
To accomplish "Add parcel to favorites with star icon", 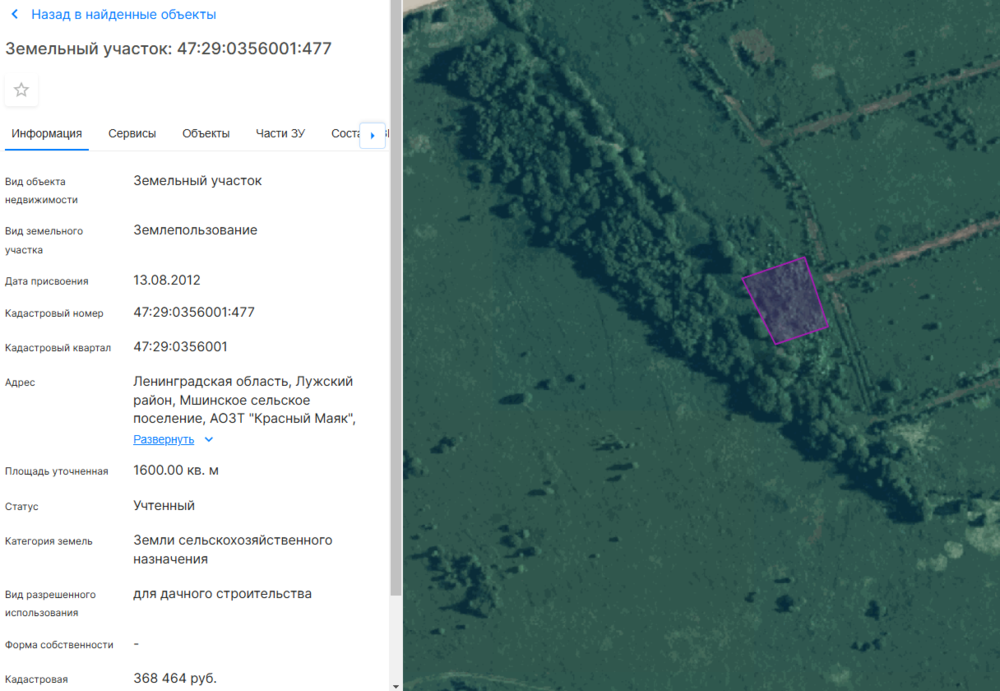I will [x=22, y=90].
